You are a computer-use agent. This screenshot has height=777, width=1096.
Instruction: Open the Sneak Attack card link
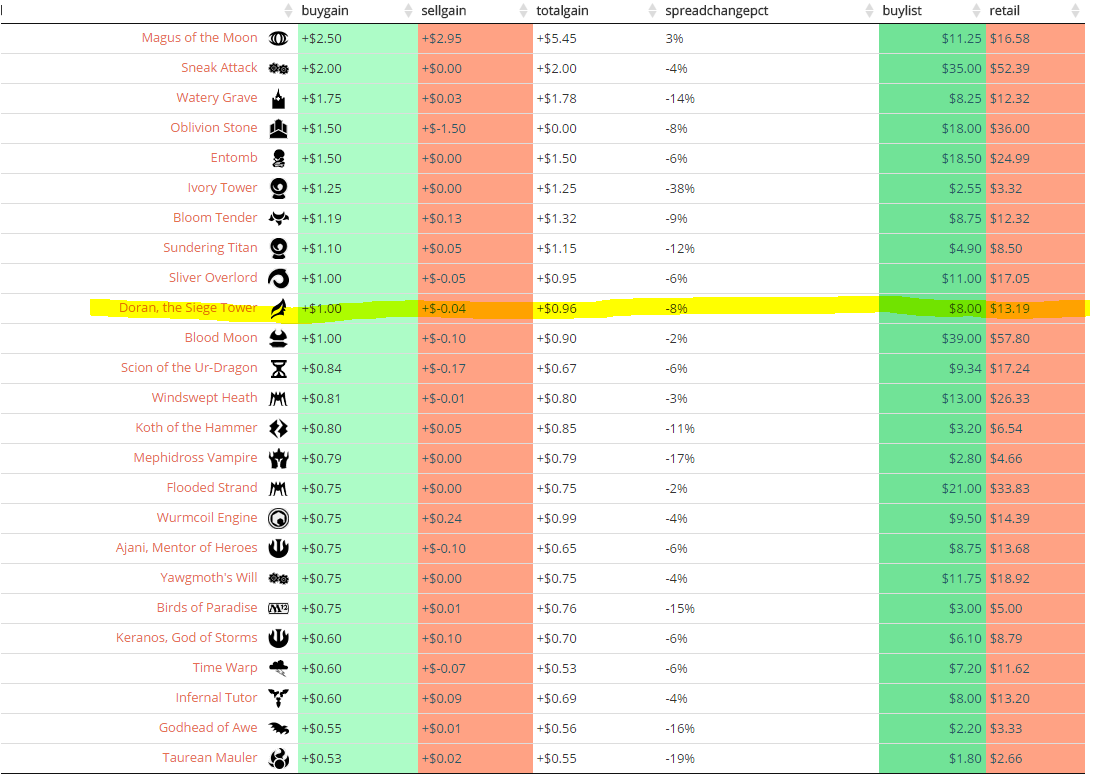[x=219, y=68]
